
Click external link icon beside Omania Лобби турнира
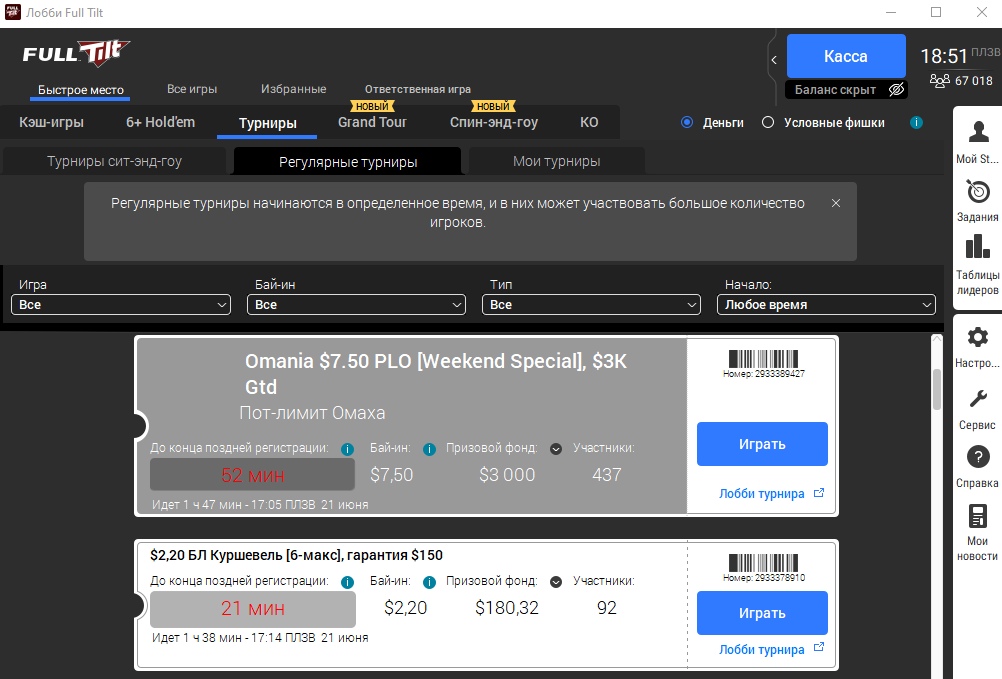pyautogui.click(x=819, y=493)
